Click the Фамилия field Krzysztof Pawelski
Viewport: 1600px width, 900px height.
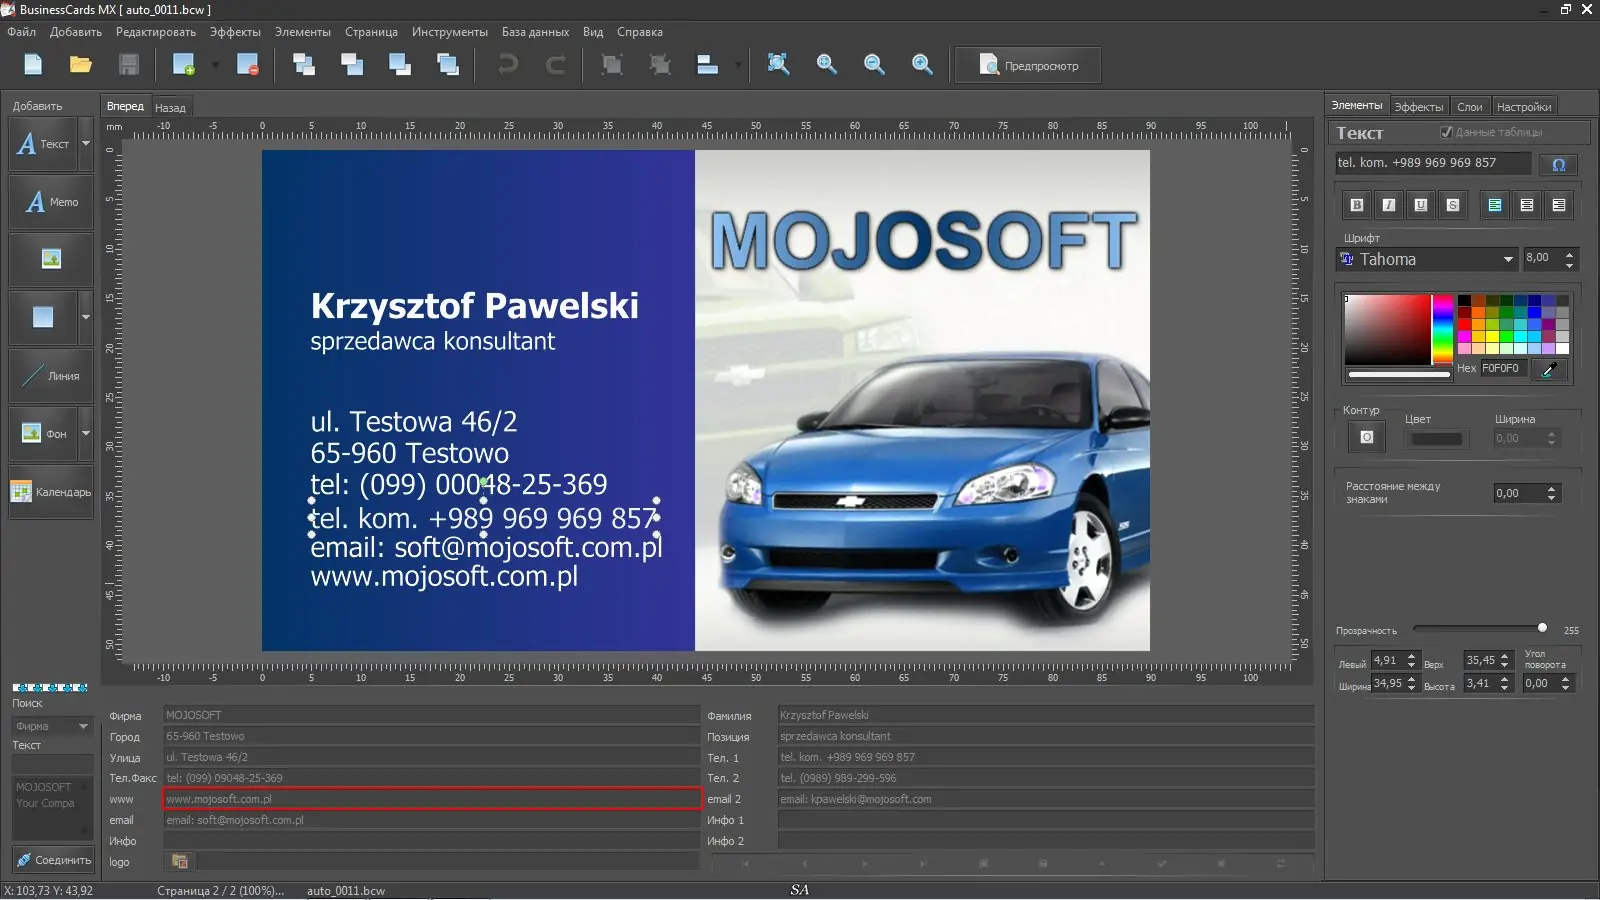pos(1045,715)
